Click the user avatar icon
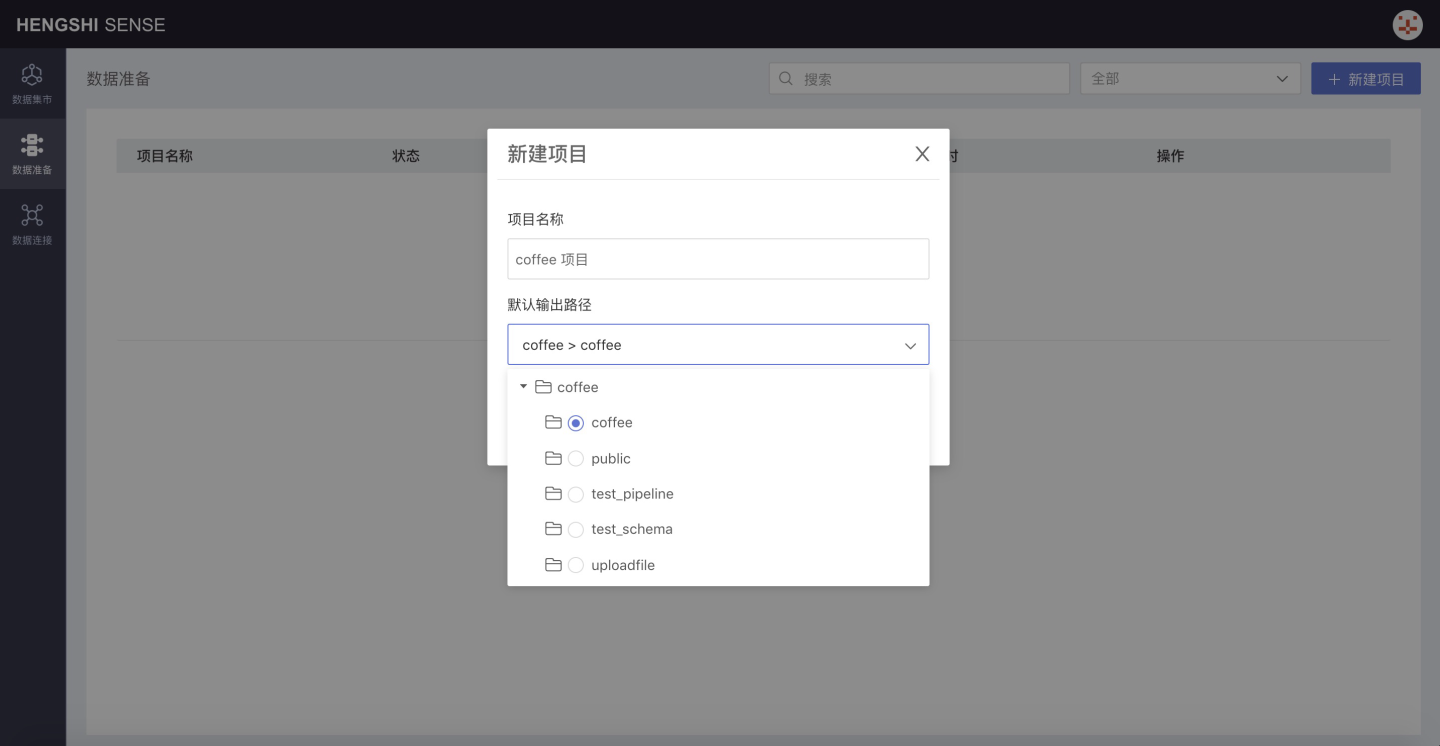The height and width of the screenshot is (746, 1440). 1407,25
